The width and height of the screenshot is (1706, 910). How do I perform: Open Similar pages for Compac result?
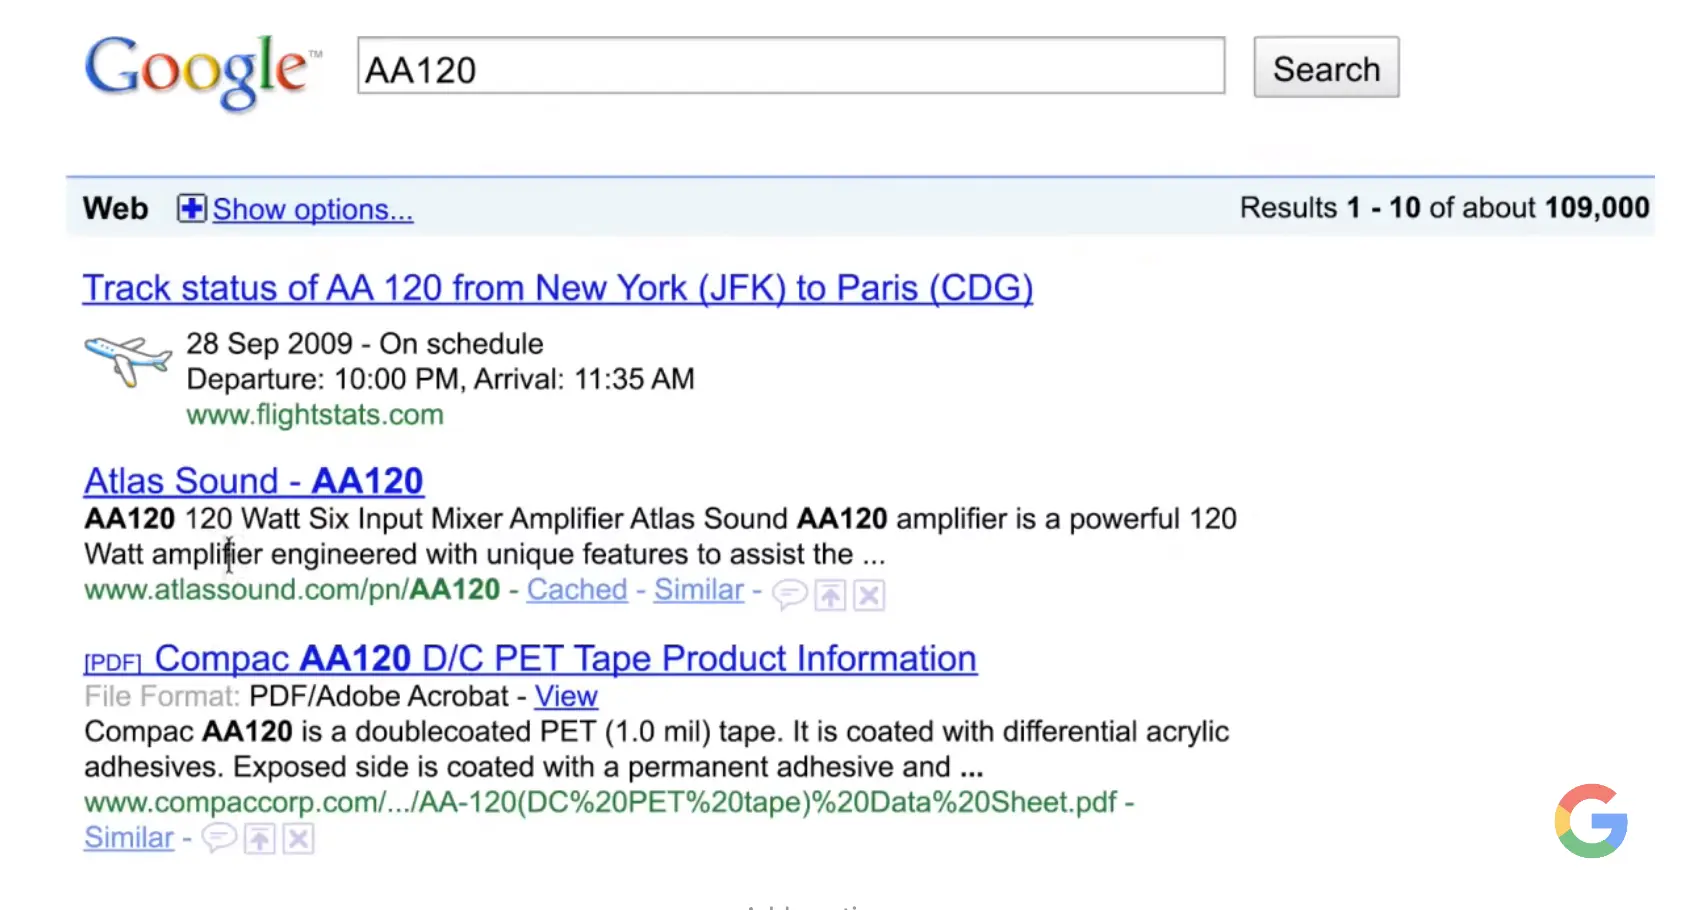point(129,838)
